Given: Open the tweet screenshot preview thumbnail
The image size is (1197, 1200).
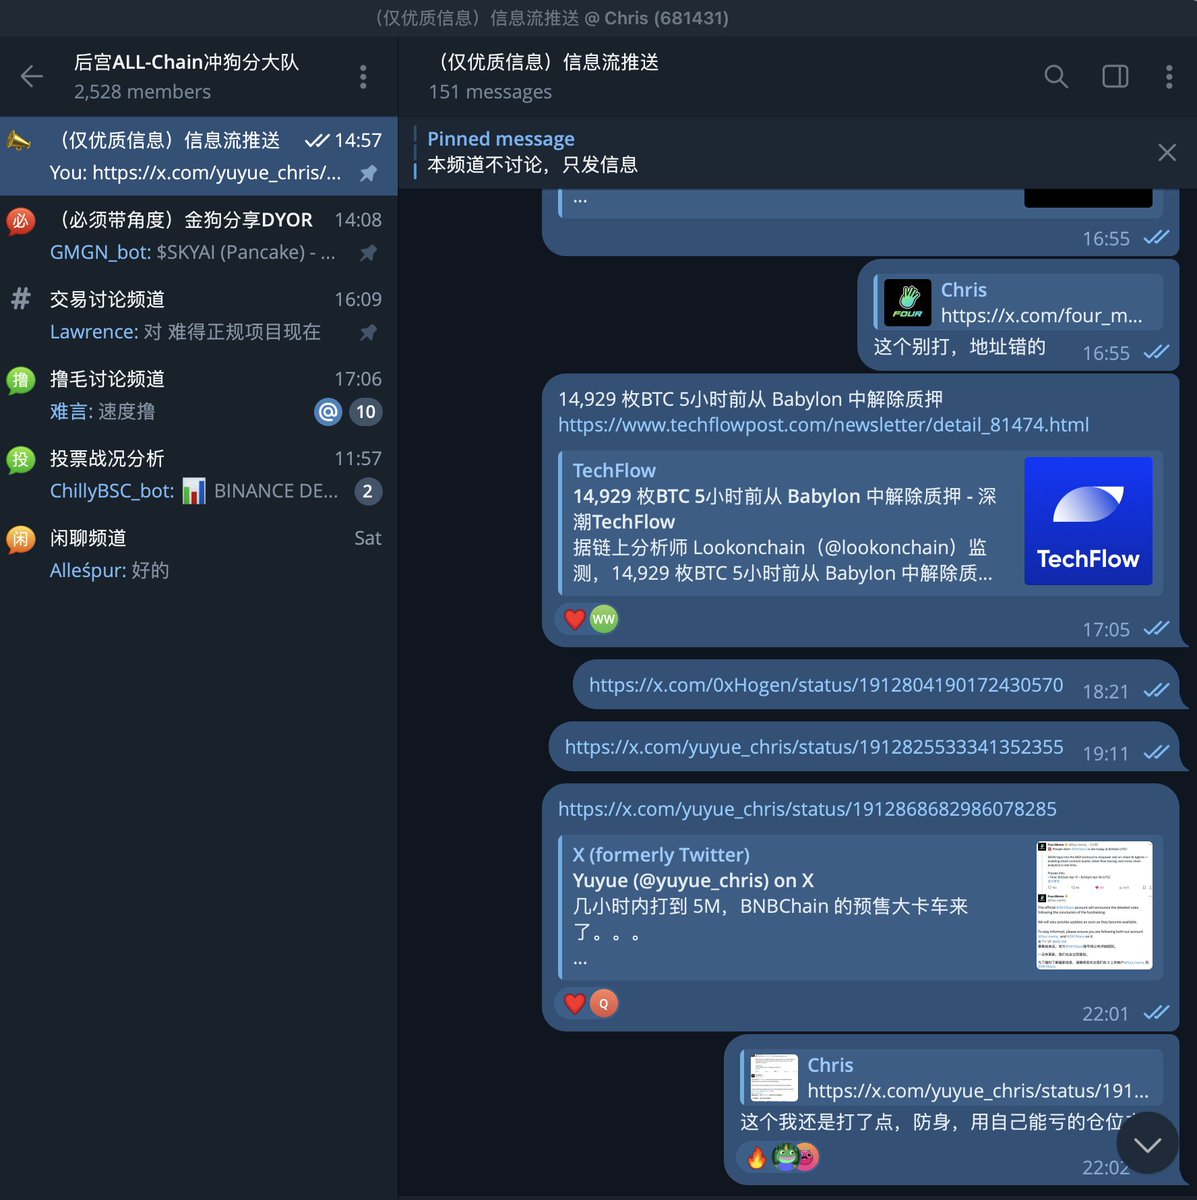Looking at the screenshot, I should coord(1094,905).
